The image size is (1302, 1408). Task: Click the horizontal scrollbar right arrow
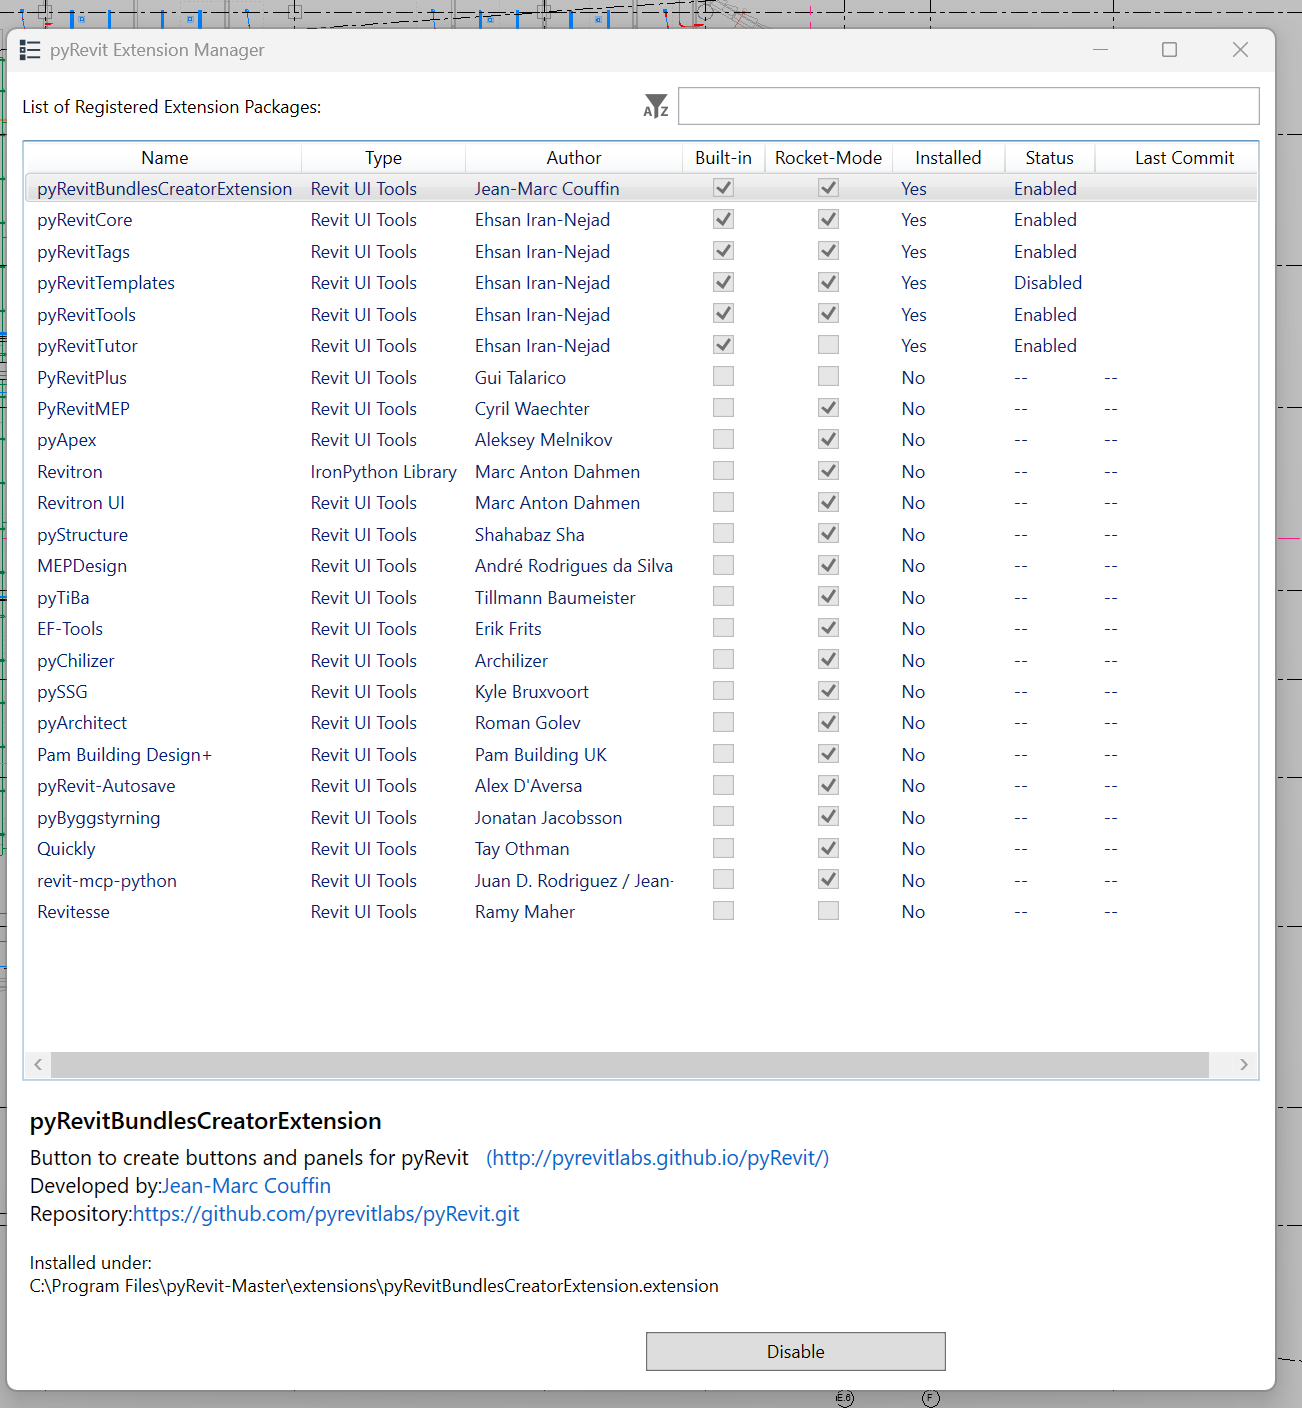[1243, 1065]
